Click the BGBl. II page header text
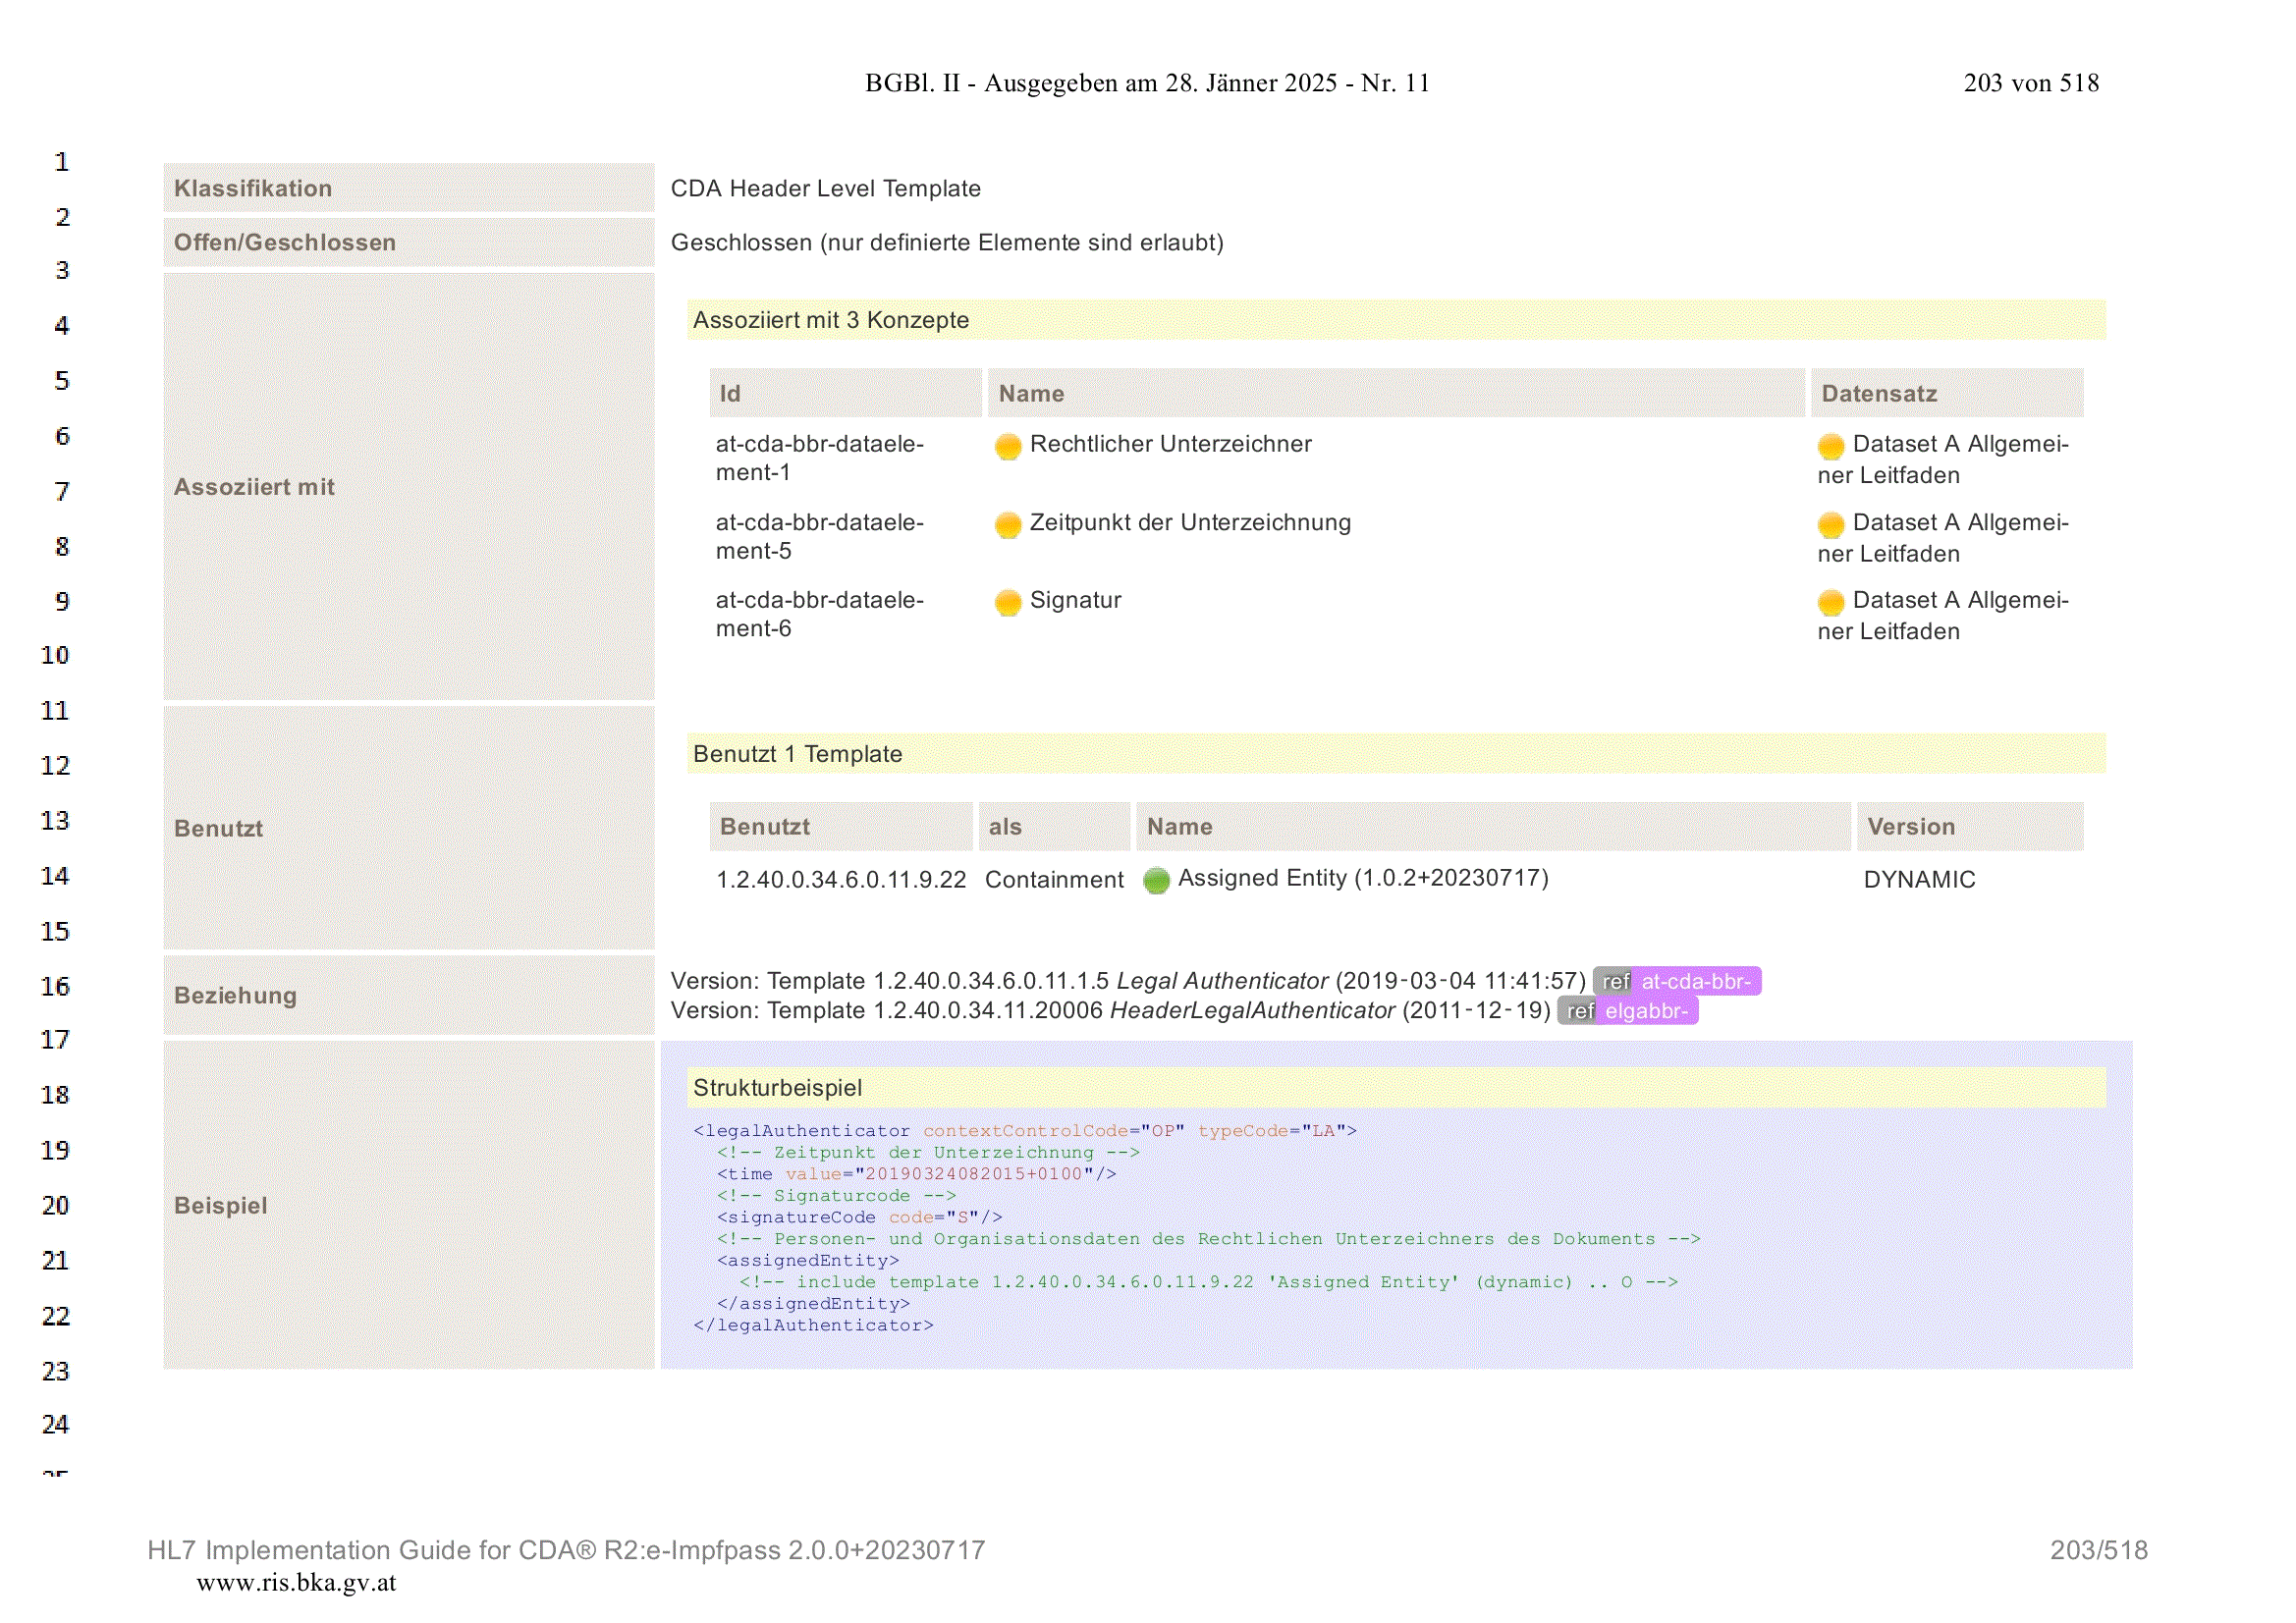 pos(1147,83)
